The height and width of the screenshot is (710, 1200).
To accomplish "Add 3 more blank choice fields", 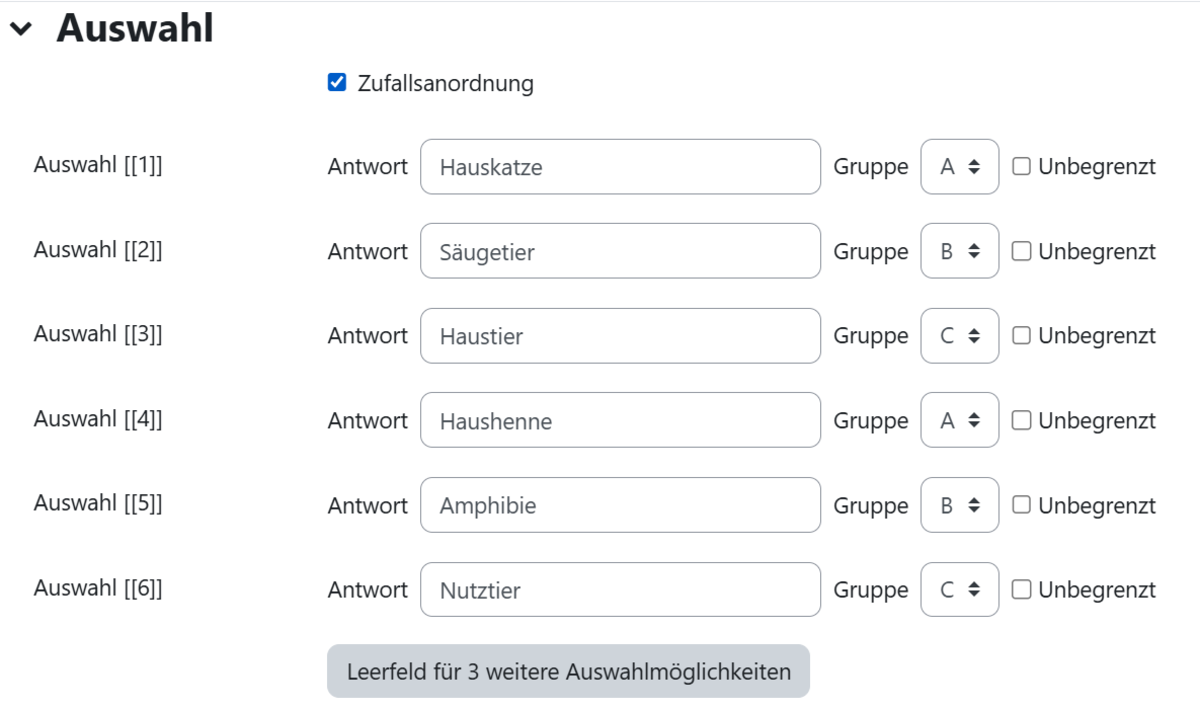I will click(568, 671).
